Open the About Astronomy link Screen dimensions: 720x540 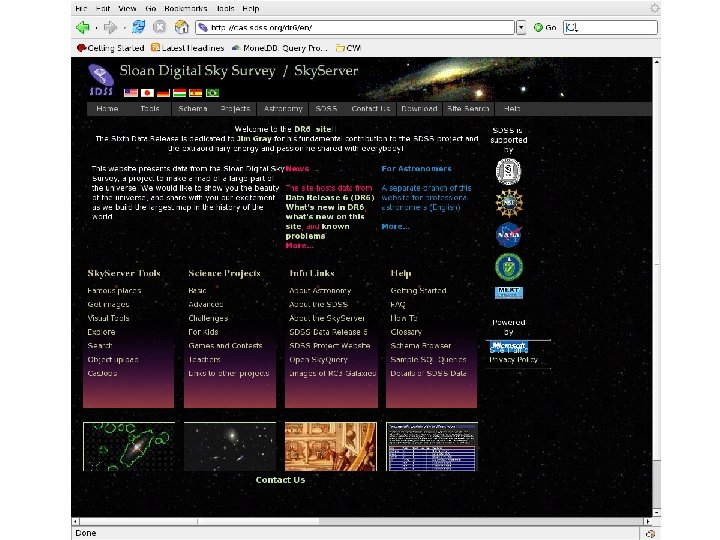pyautogui.click(x=320, y=291)
